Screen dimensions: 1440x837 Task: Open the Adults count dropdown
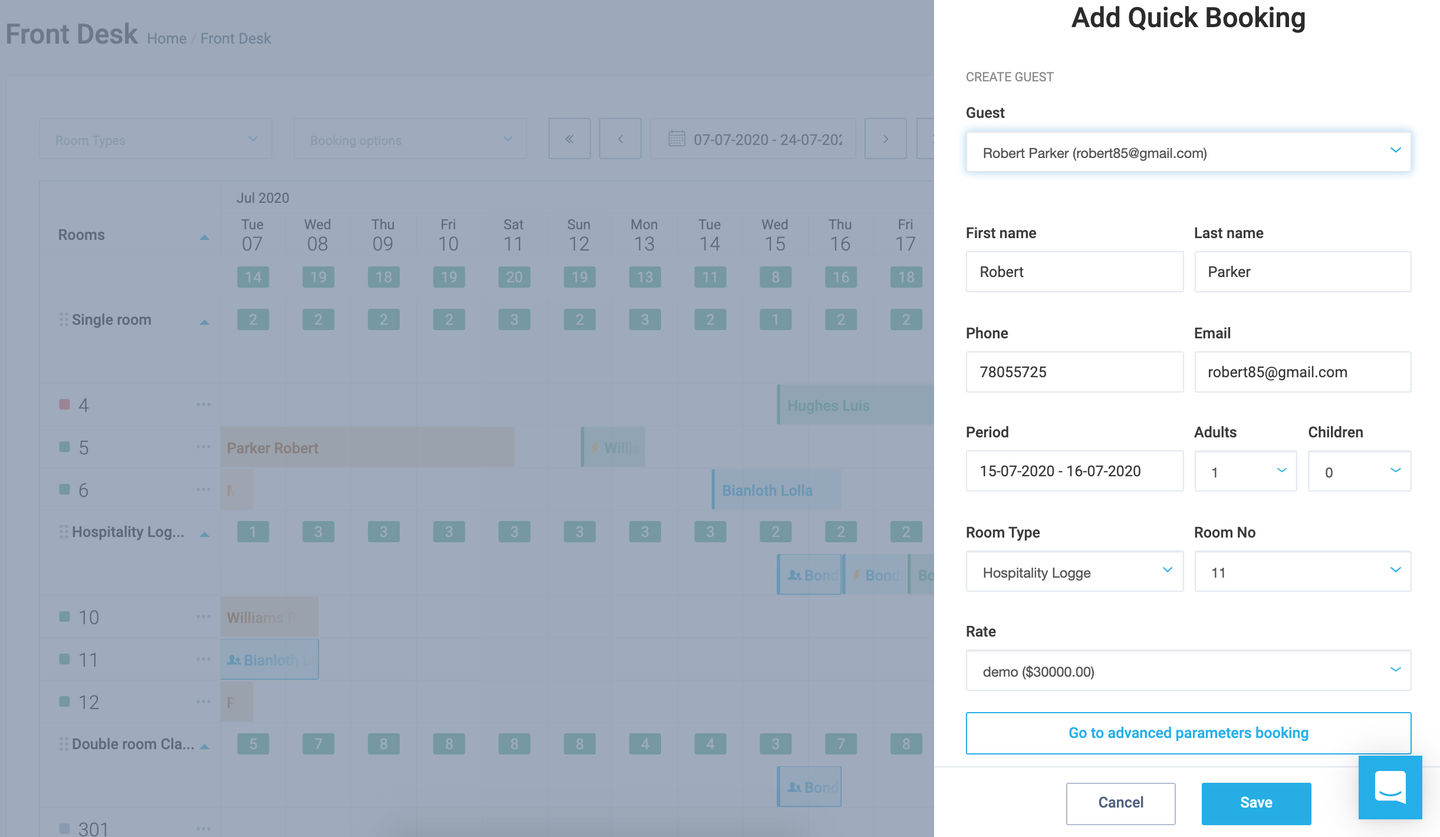(1246, 471)
